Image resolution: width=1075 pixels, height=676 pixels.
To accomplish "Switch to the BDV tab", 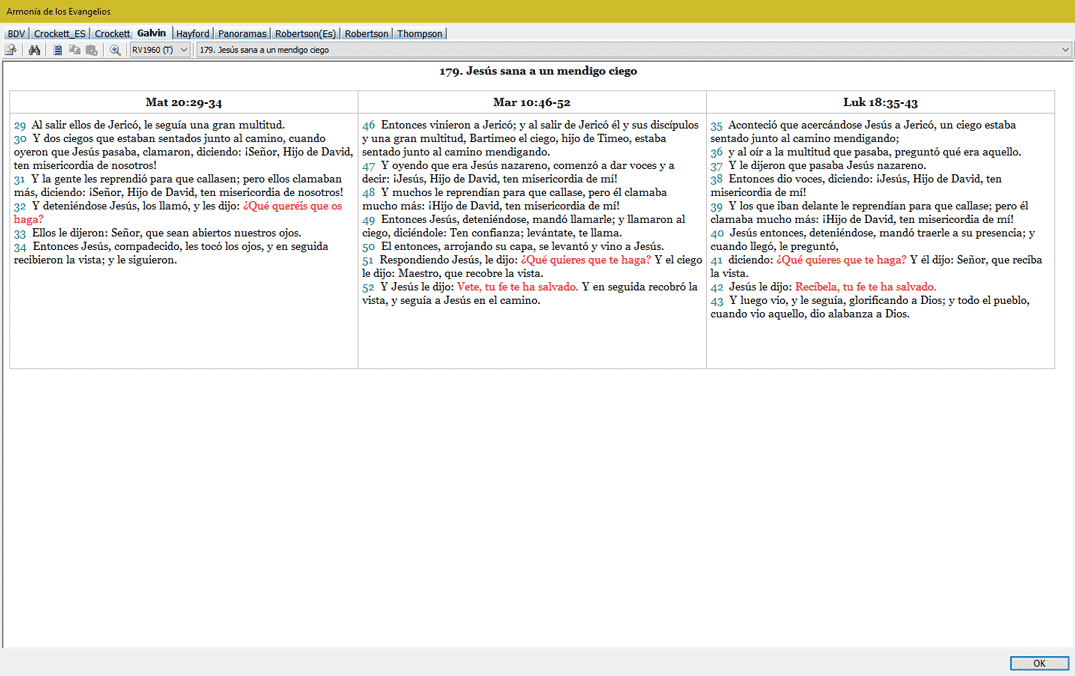I will (x=16, y=34).
